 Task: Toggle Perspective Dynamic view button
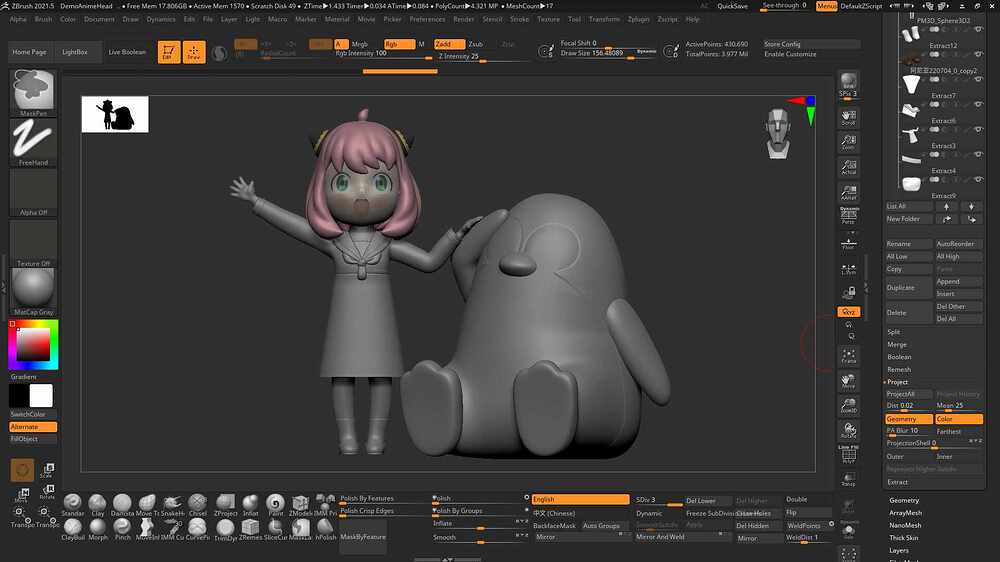[848, 216]
